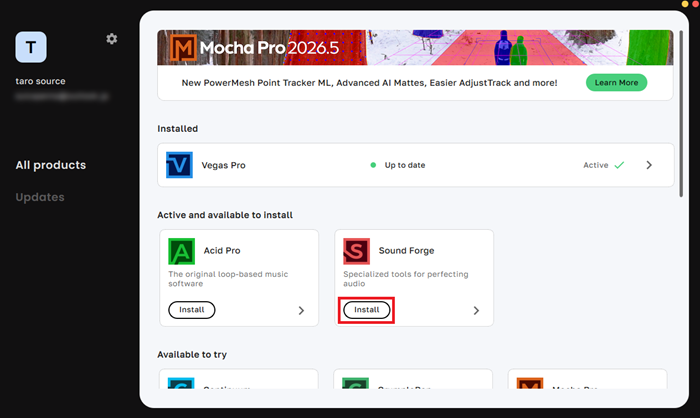Switch to Updates in sidebar
The height and width of the screenshot is (418, 700).
[40, 197]
